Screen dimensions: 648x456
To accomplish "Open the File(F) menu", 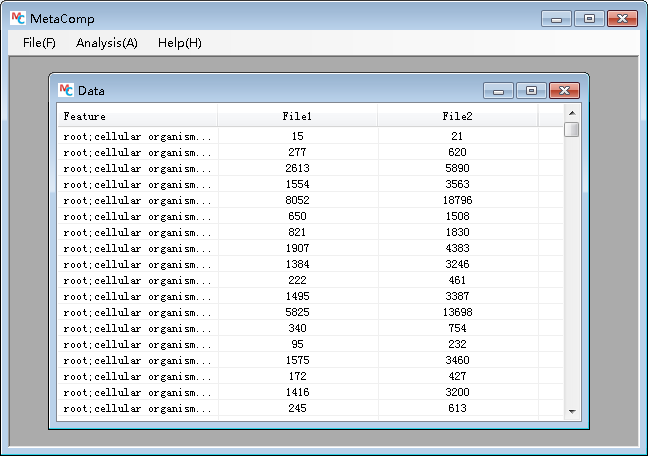I will 39,43.
